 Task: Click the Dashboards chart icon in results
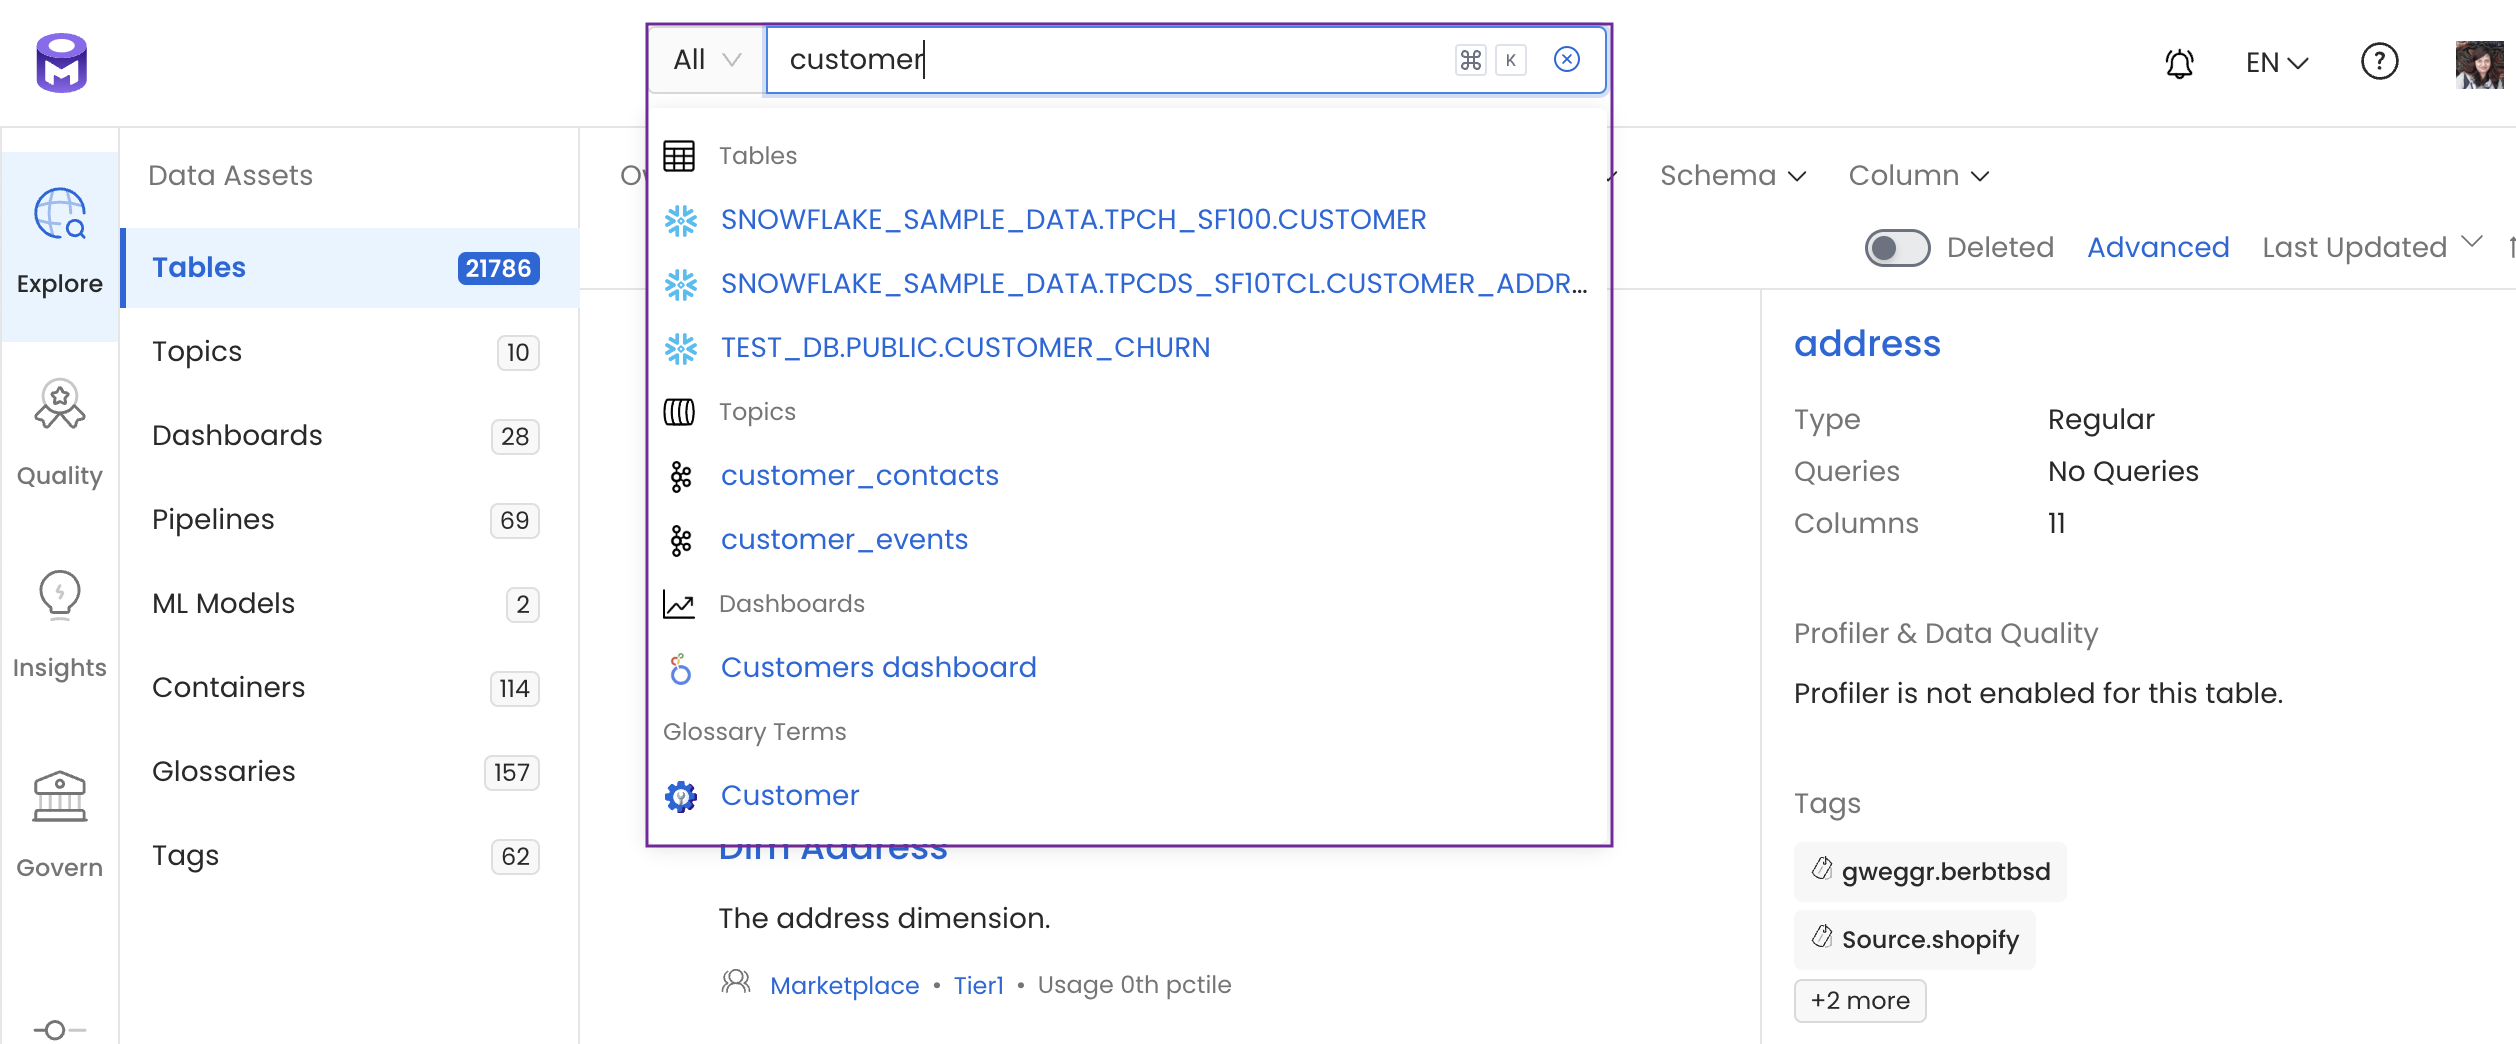(679, 604)
